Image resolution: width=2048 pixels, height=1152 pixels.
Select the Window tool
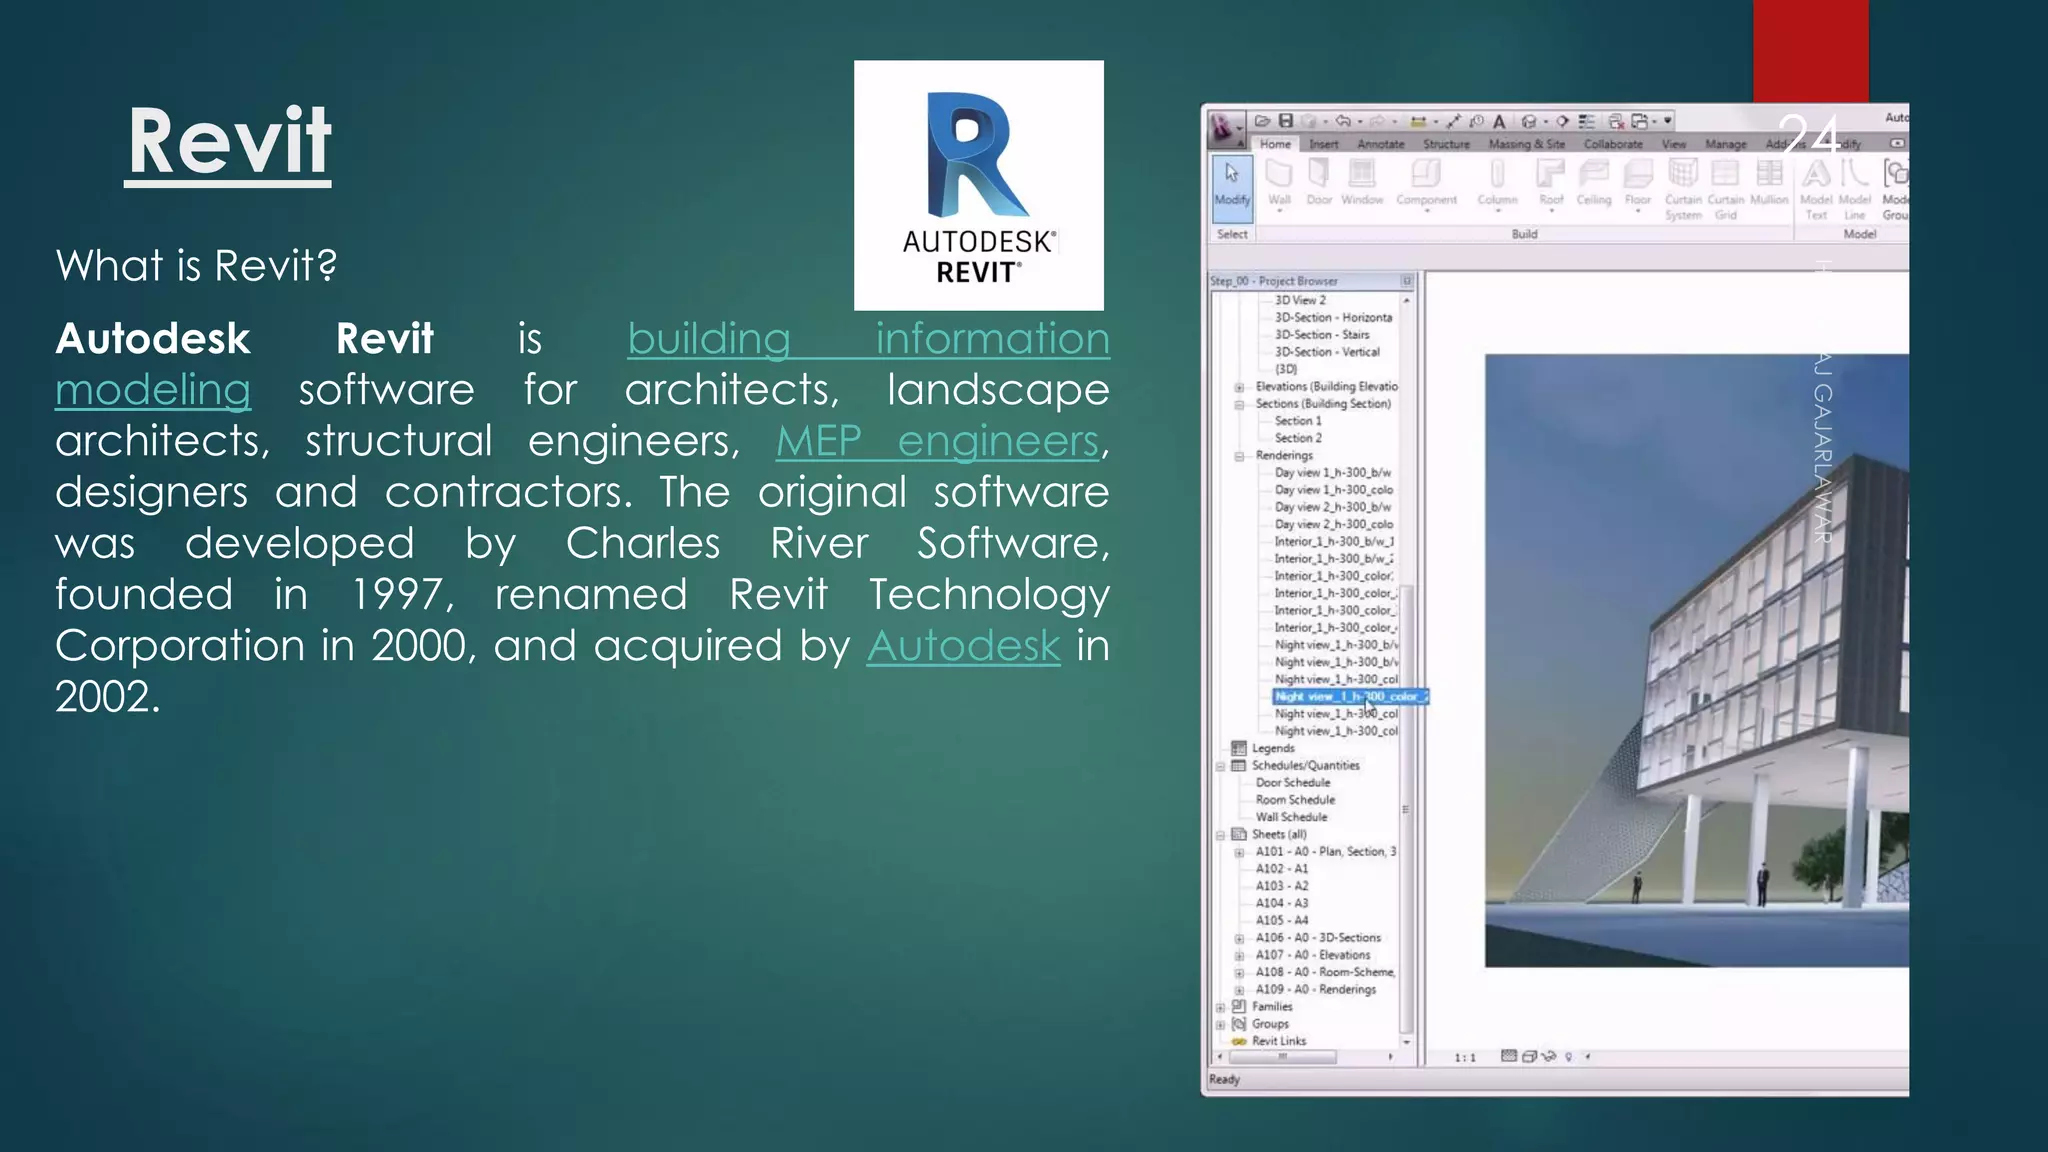[1362, 181]
